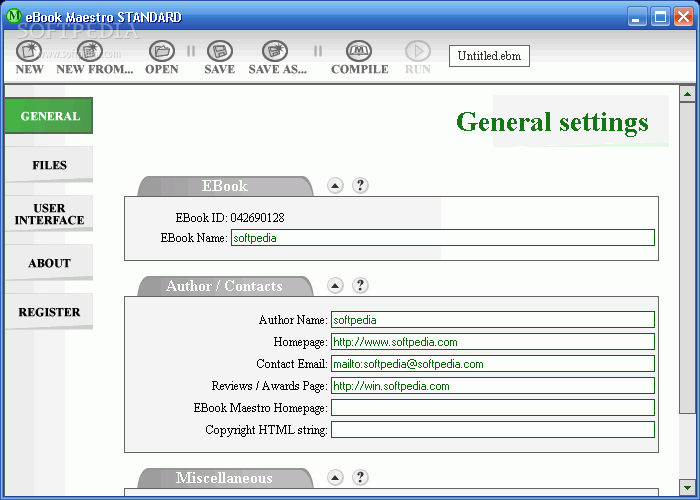Click the Author Name input field

(x=493, y=320)
